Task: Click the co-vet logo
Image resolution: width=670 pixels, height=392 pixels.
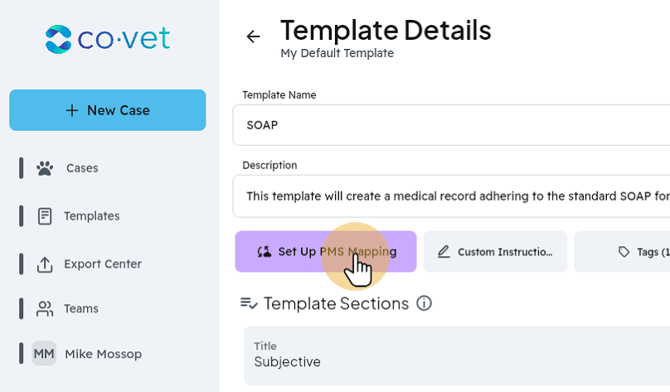Action: 108,39
